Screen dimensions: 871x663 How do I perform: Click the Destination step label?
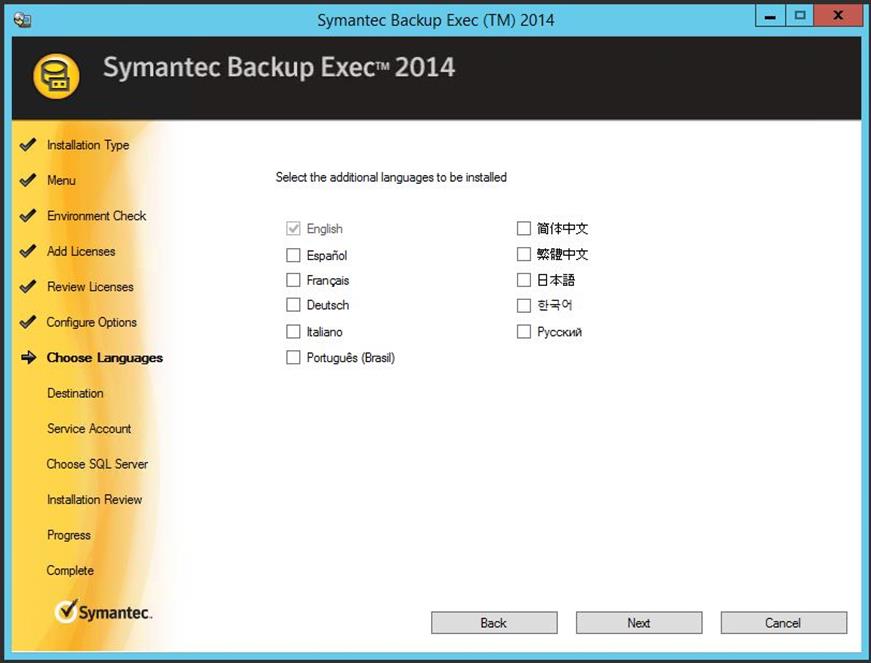(75, 393)
